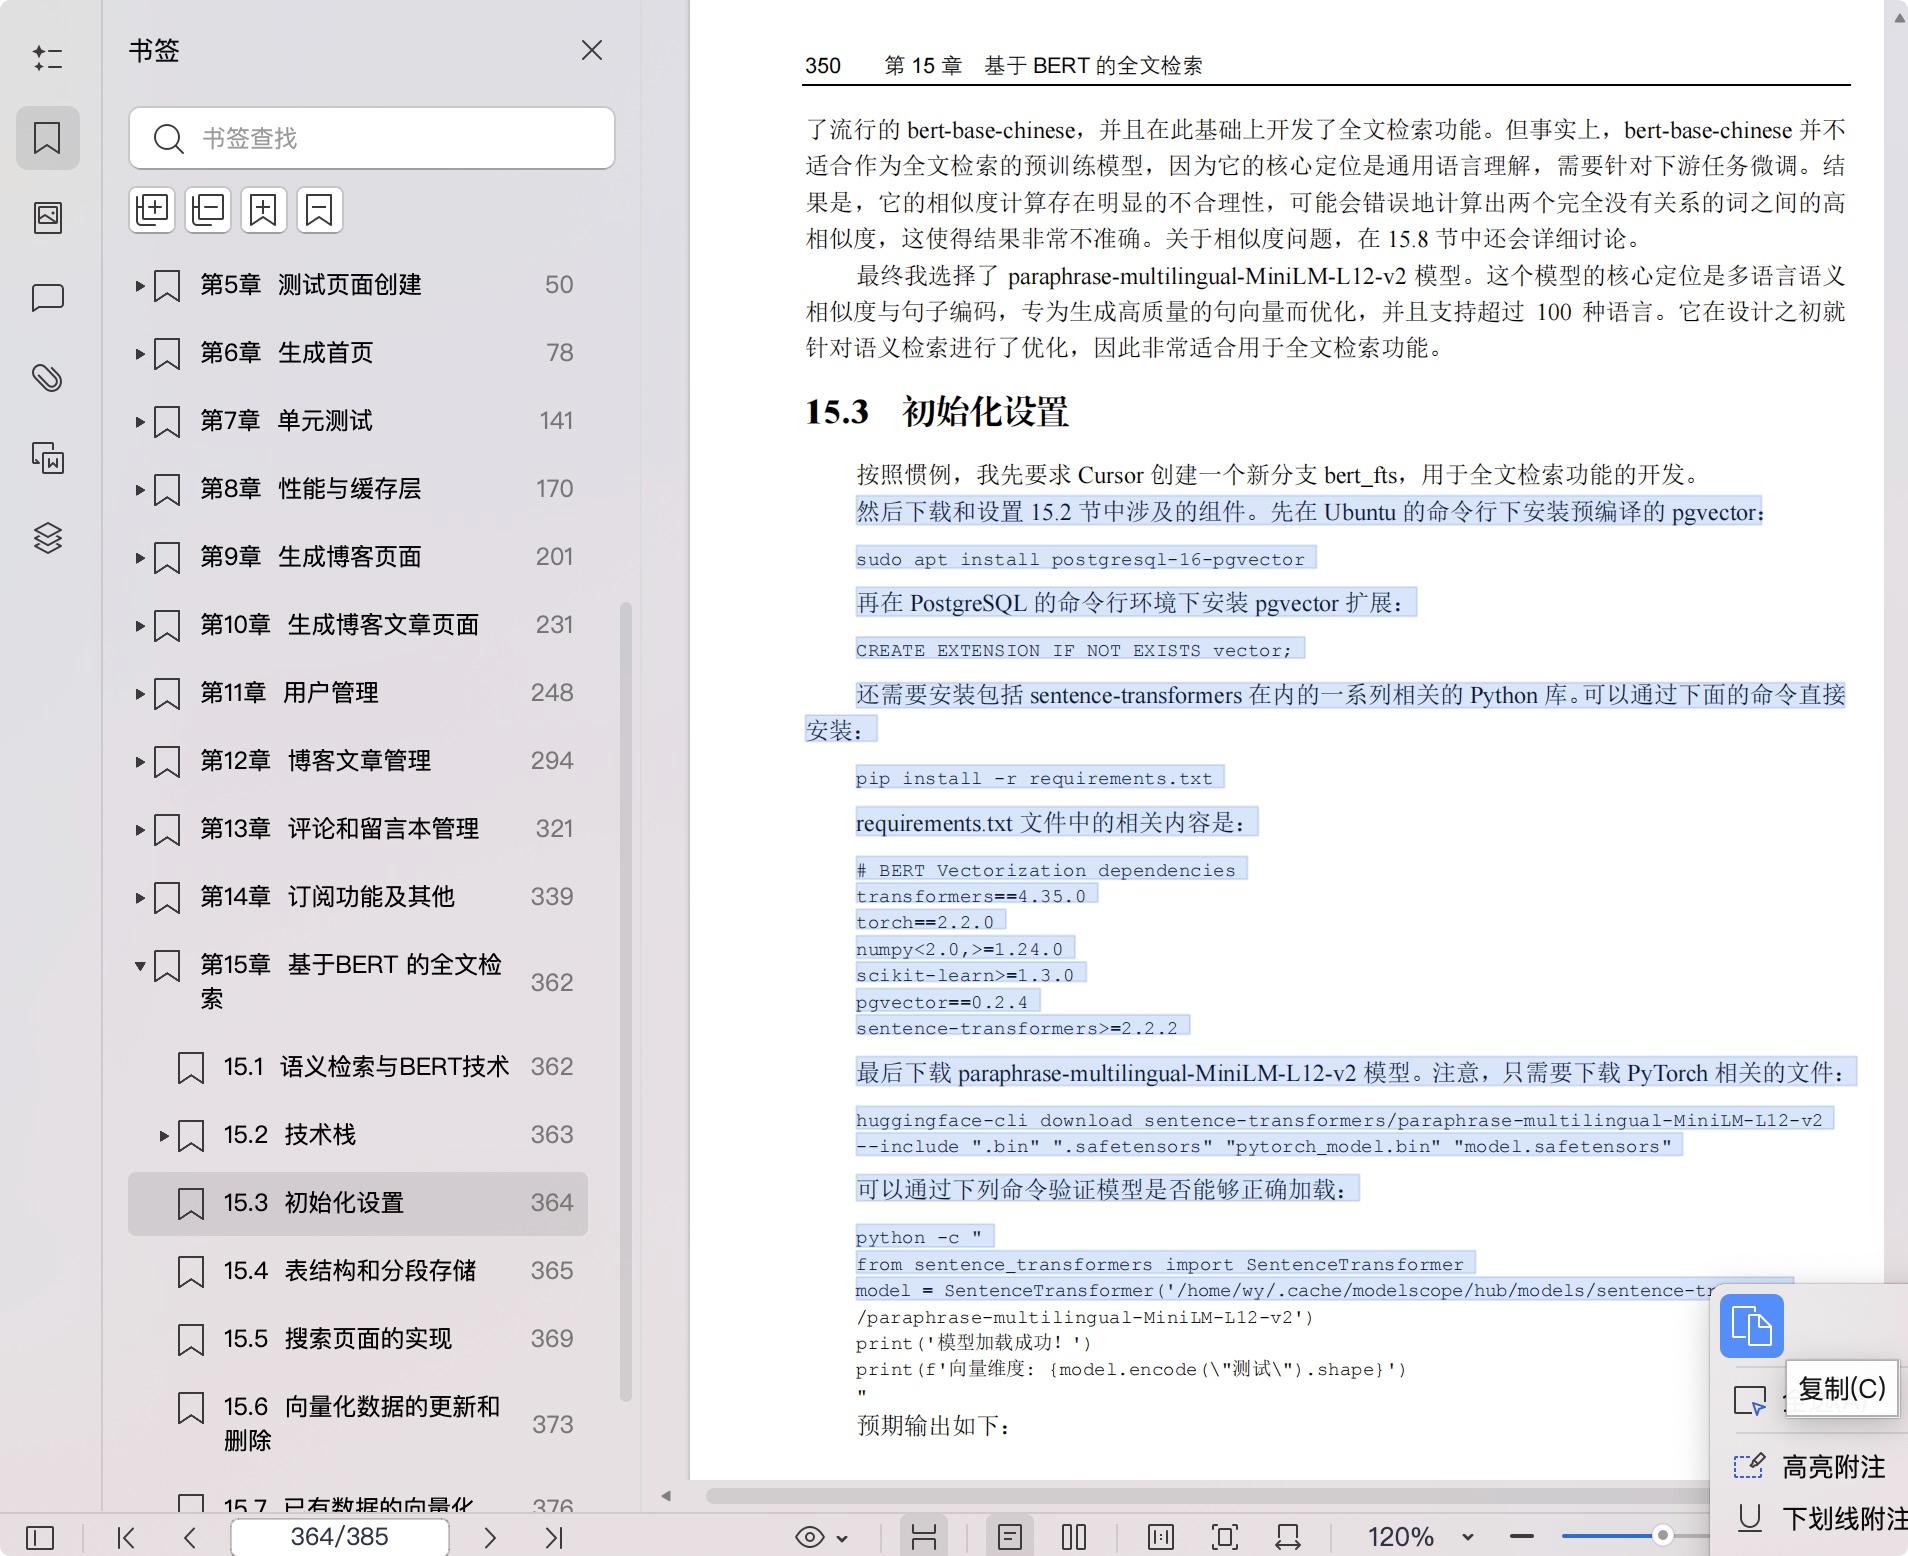
Task: Expand the 第9章 生成博客页面 bookmark
Action: point(140,558)
